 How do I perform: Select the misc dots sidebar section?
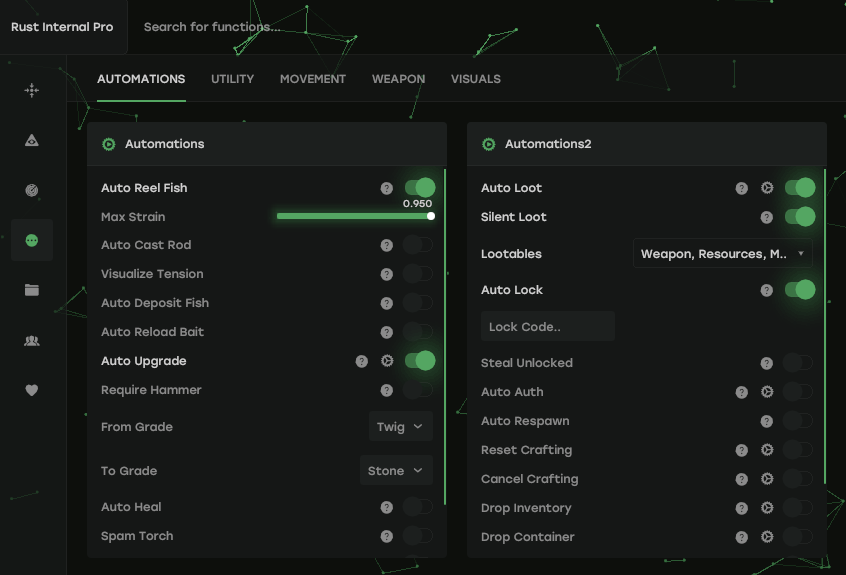pyautogui.click(x=32, y=240)
